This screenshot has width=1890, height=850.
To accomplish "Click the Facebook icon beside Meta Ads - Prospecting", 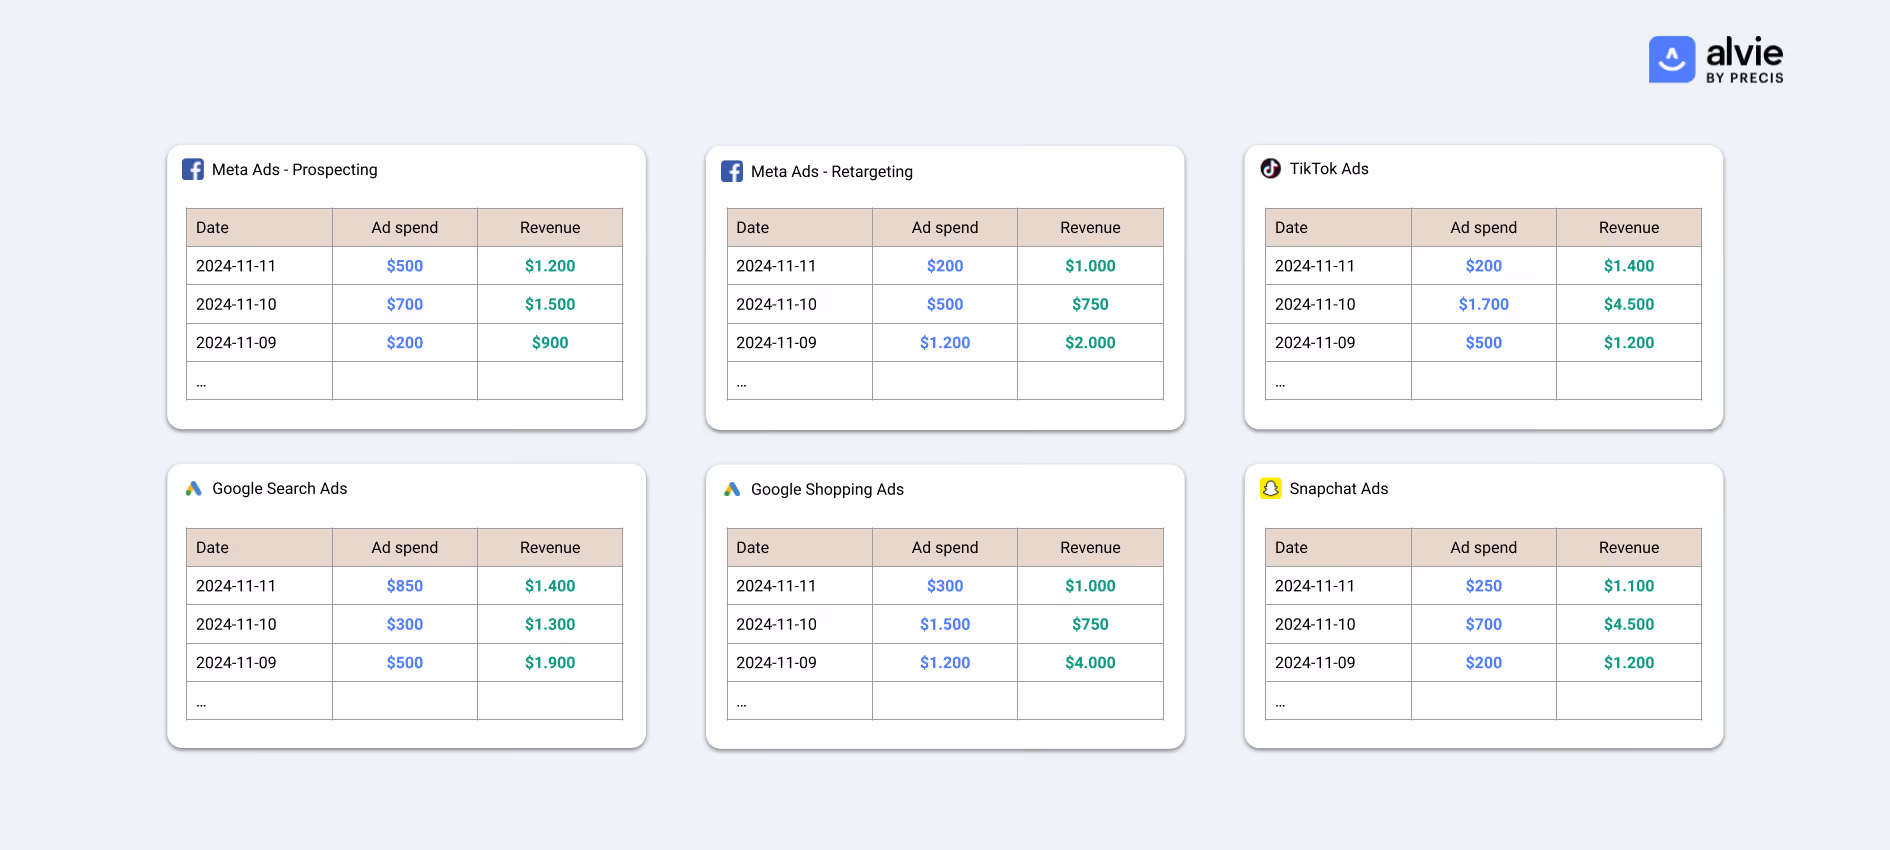I will point(193,170).
